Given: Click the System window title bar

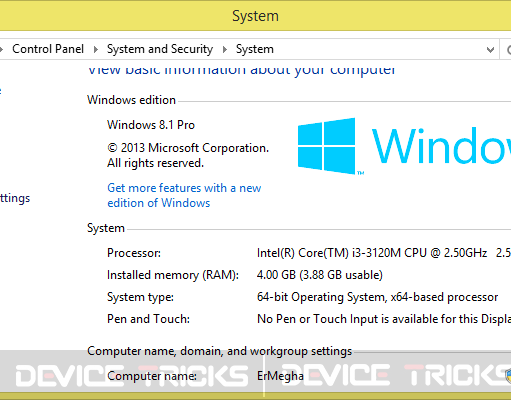Looking at the screenshot, I should pos(255,16).
